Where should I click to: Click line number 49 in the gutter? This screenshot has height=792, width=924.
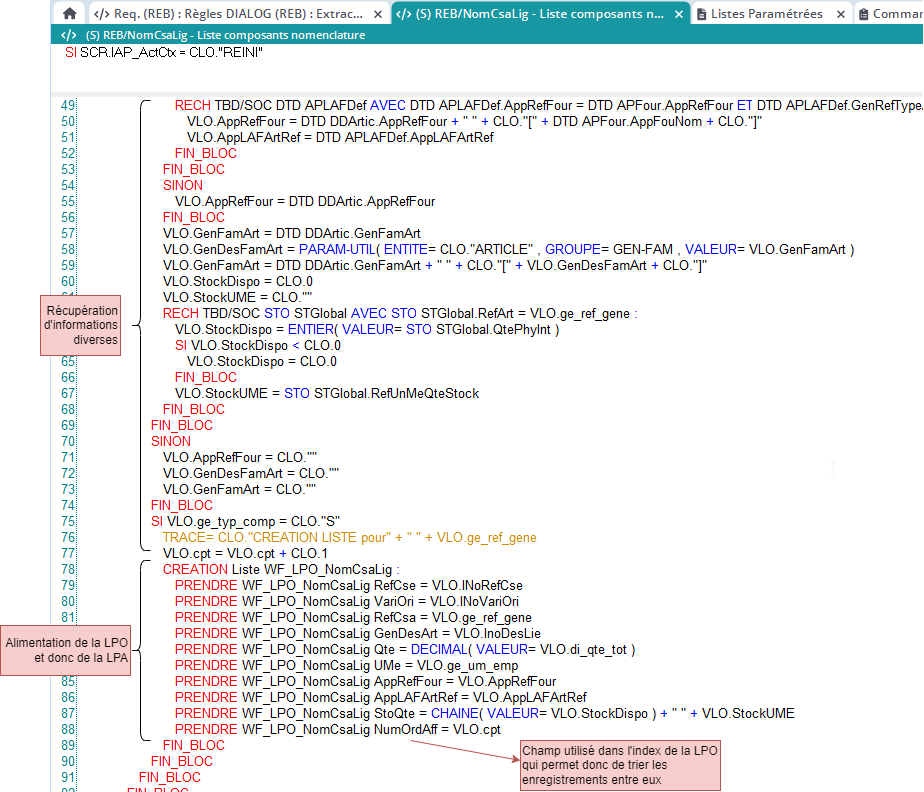pos(67,105)
